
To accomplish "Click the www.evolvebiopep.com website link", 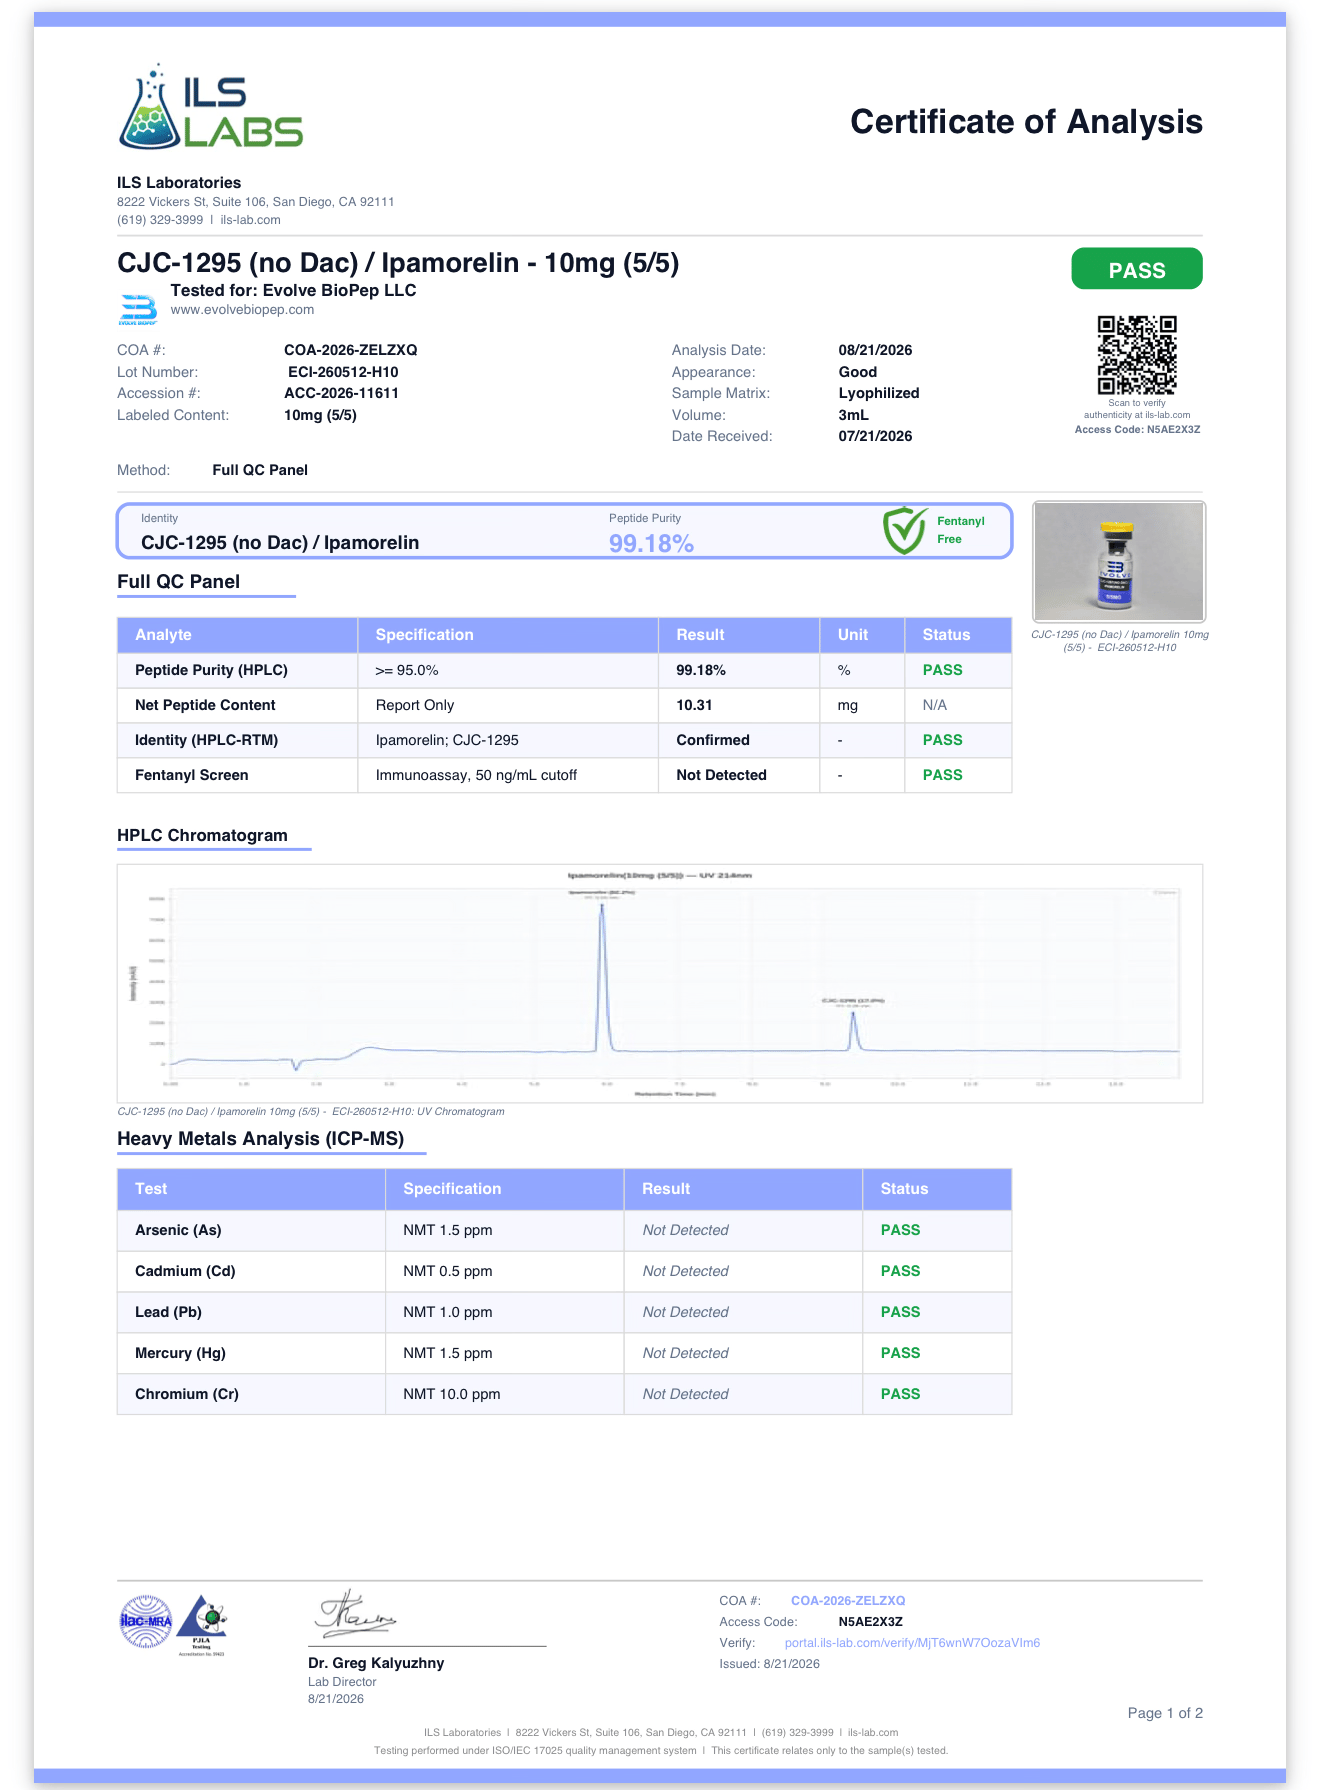I will coord(242,310).
